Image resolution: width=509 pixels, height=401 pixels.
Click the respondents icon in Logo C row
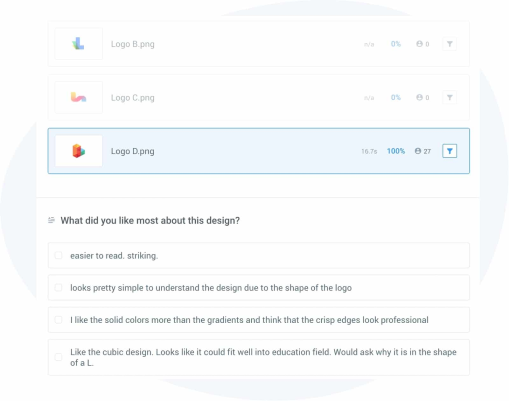[419, 97]
